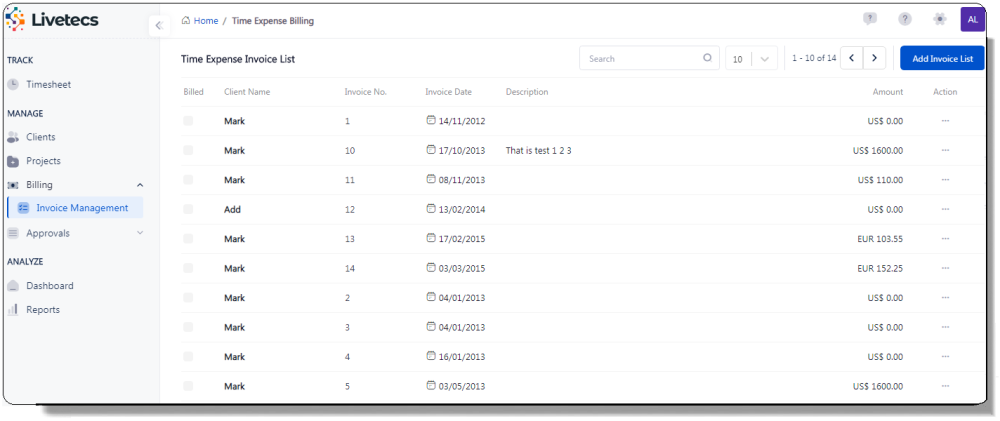Open action menu for invoice 1

click(945, 121)
